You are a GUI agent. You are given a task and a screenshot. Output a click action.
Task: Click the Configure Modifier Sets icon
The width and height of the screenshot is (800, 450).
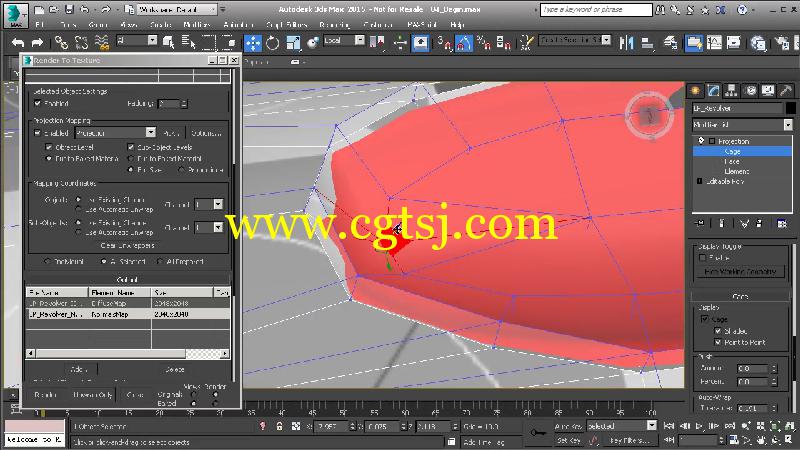click(x=782, y=223)
